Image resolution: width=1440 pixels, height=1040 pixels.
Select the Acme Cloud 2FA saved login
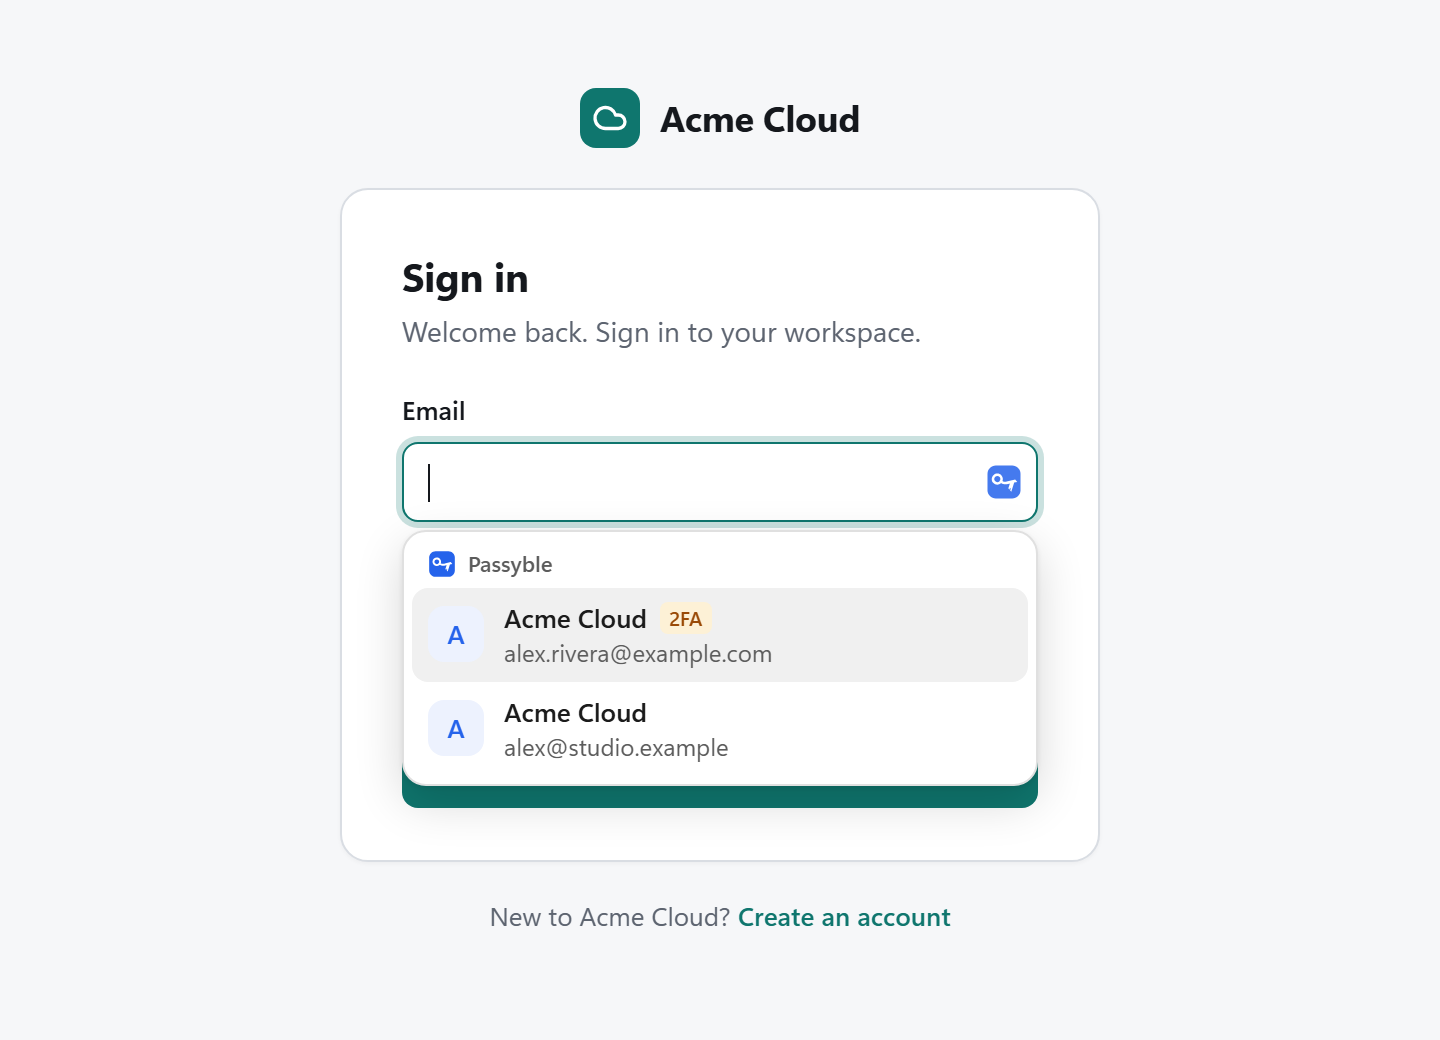[x=720, y=635]
